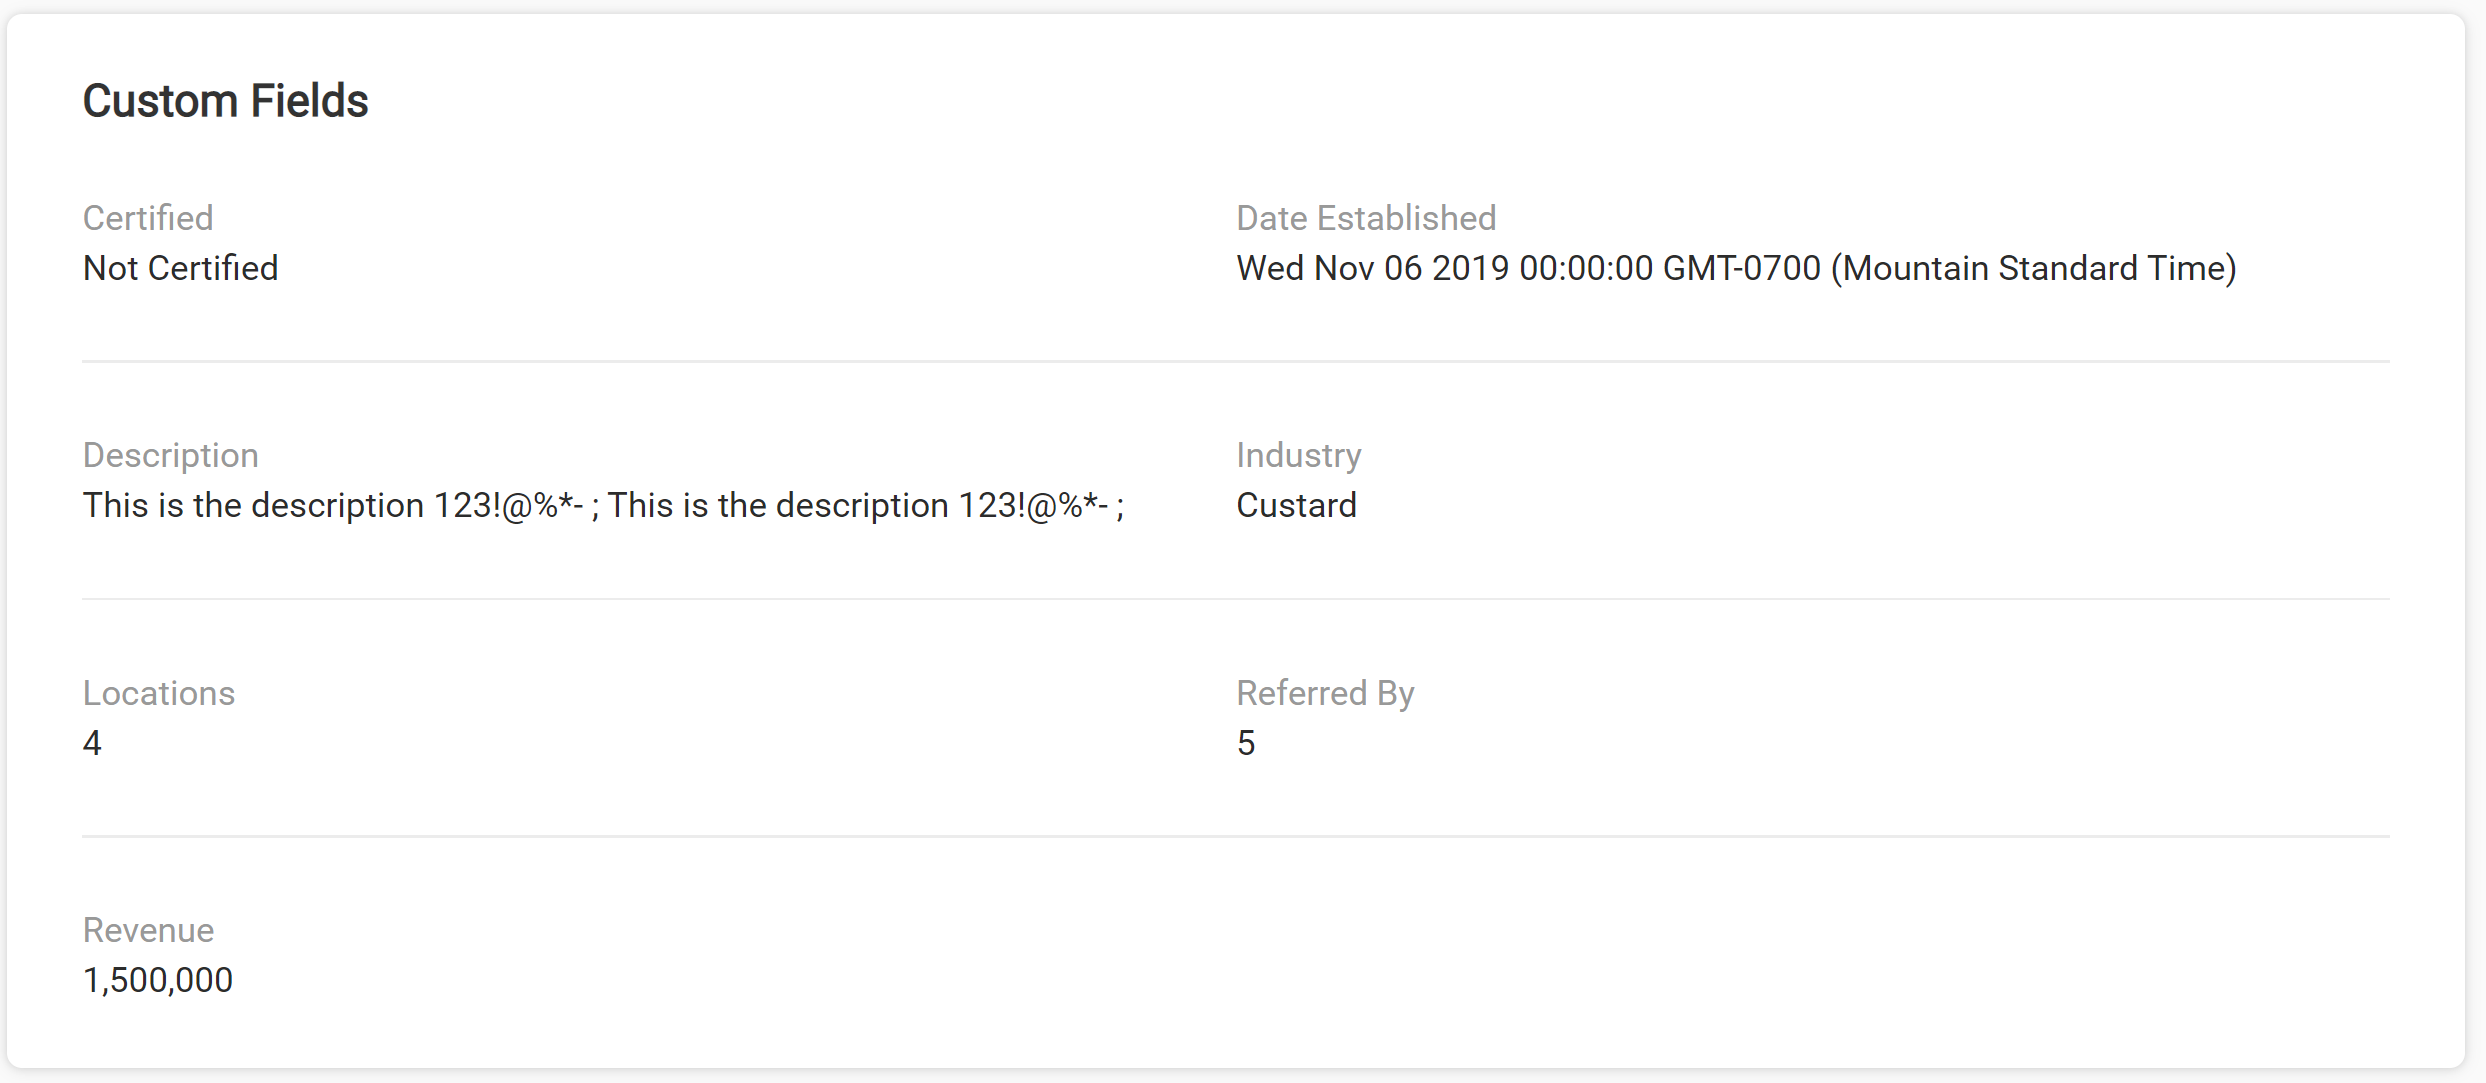Click the divider line below Description row
Image resolution: width=2486 pixels, height=1083 pixels.
[1236, 599]
